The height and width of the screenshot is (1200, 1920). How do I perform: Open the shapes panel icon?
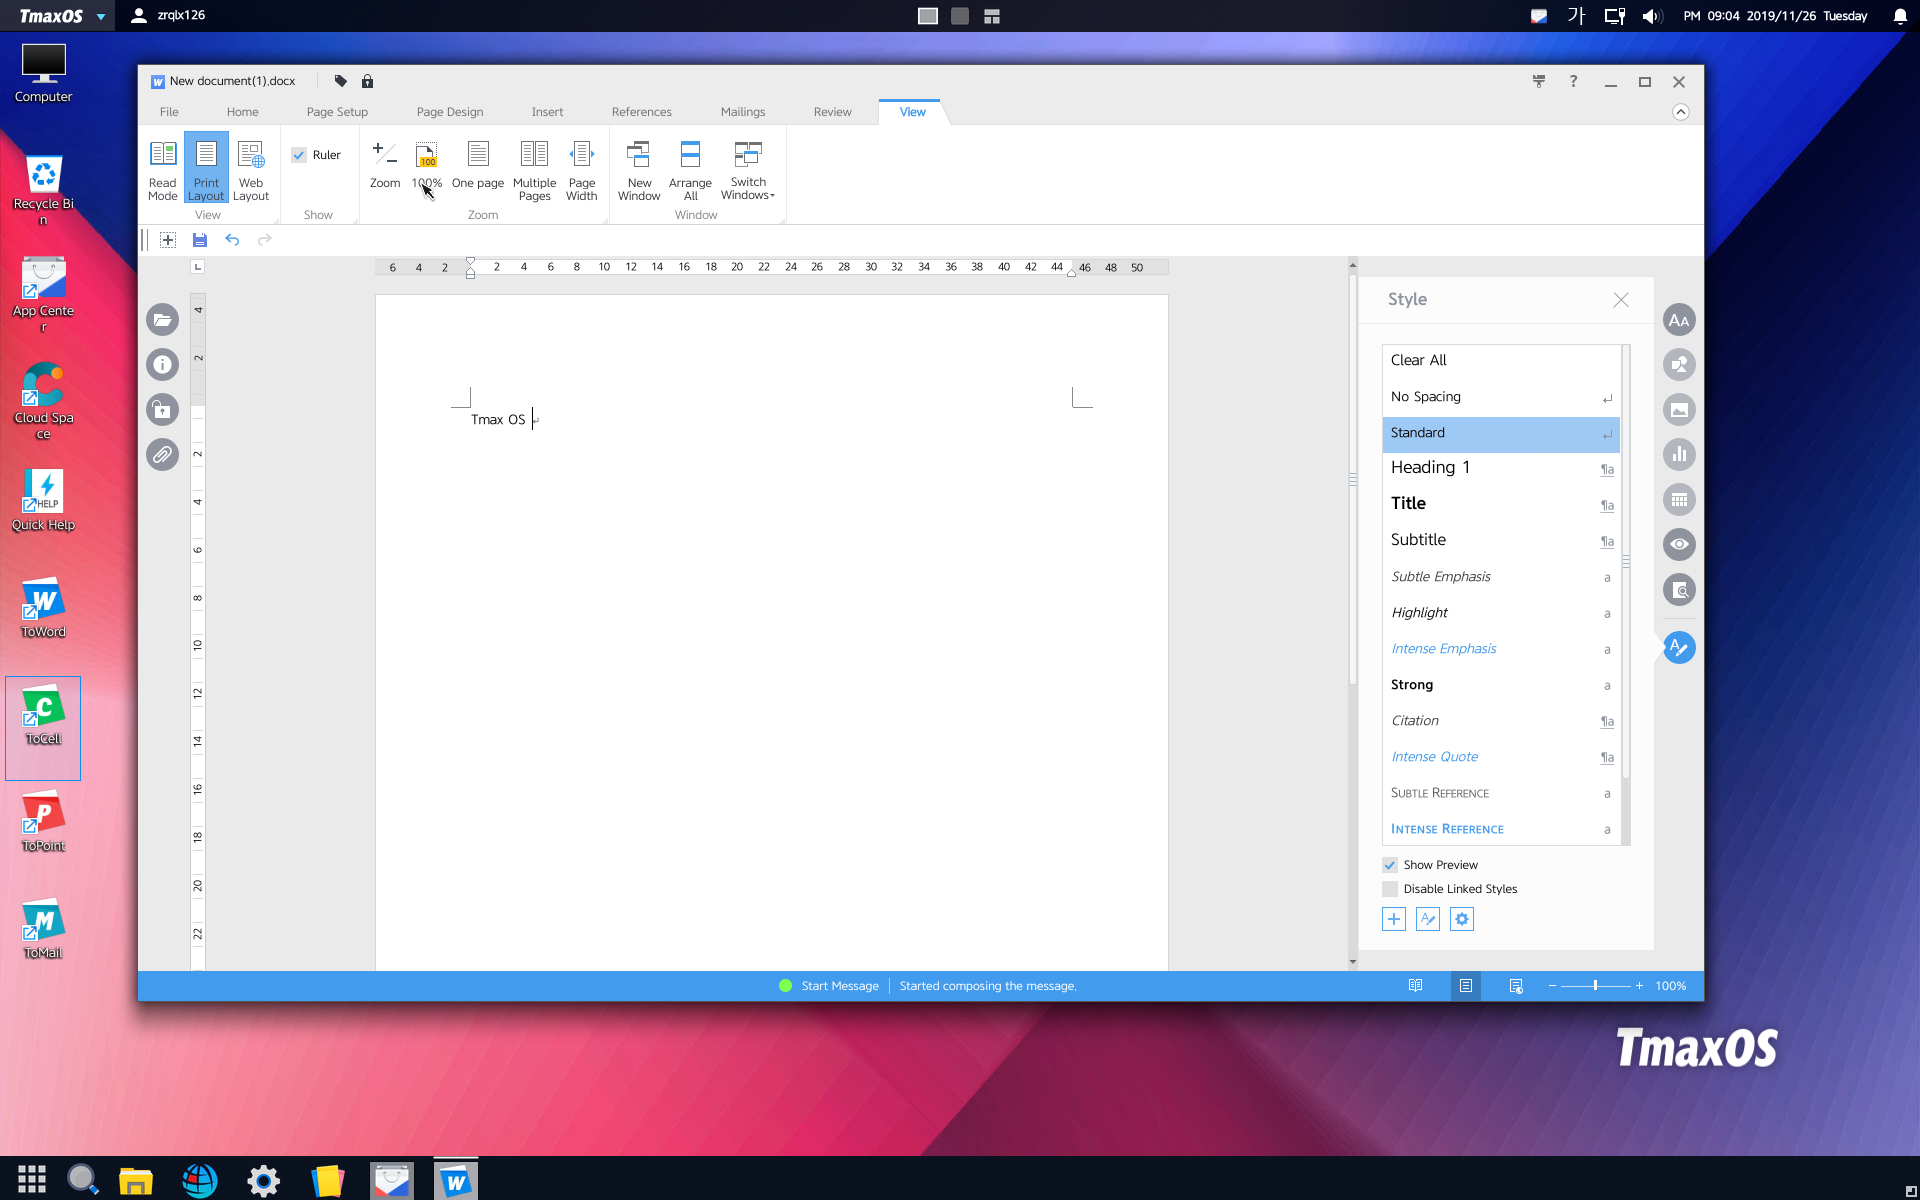1679,365
